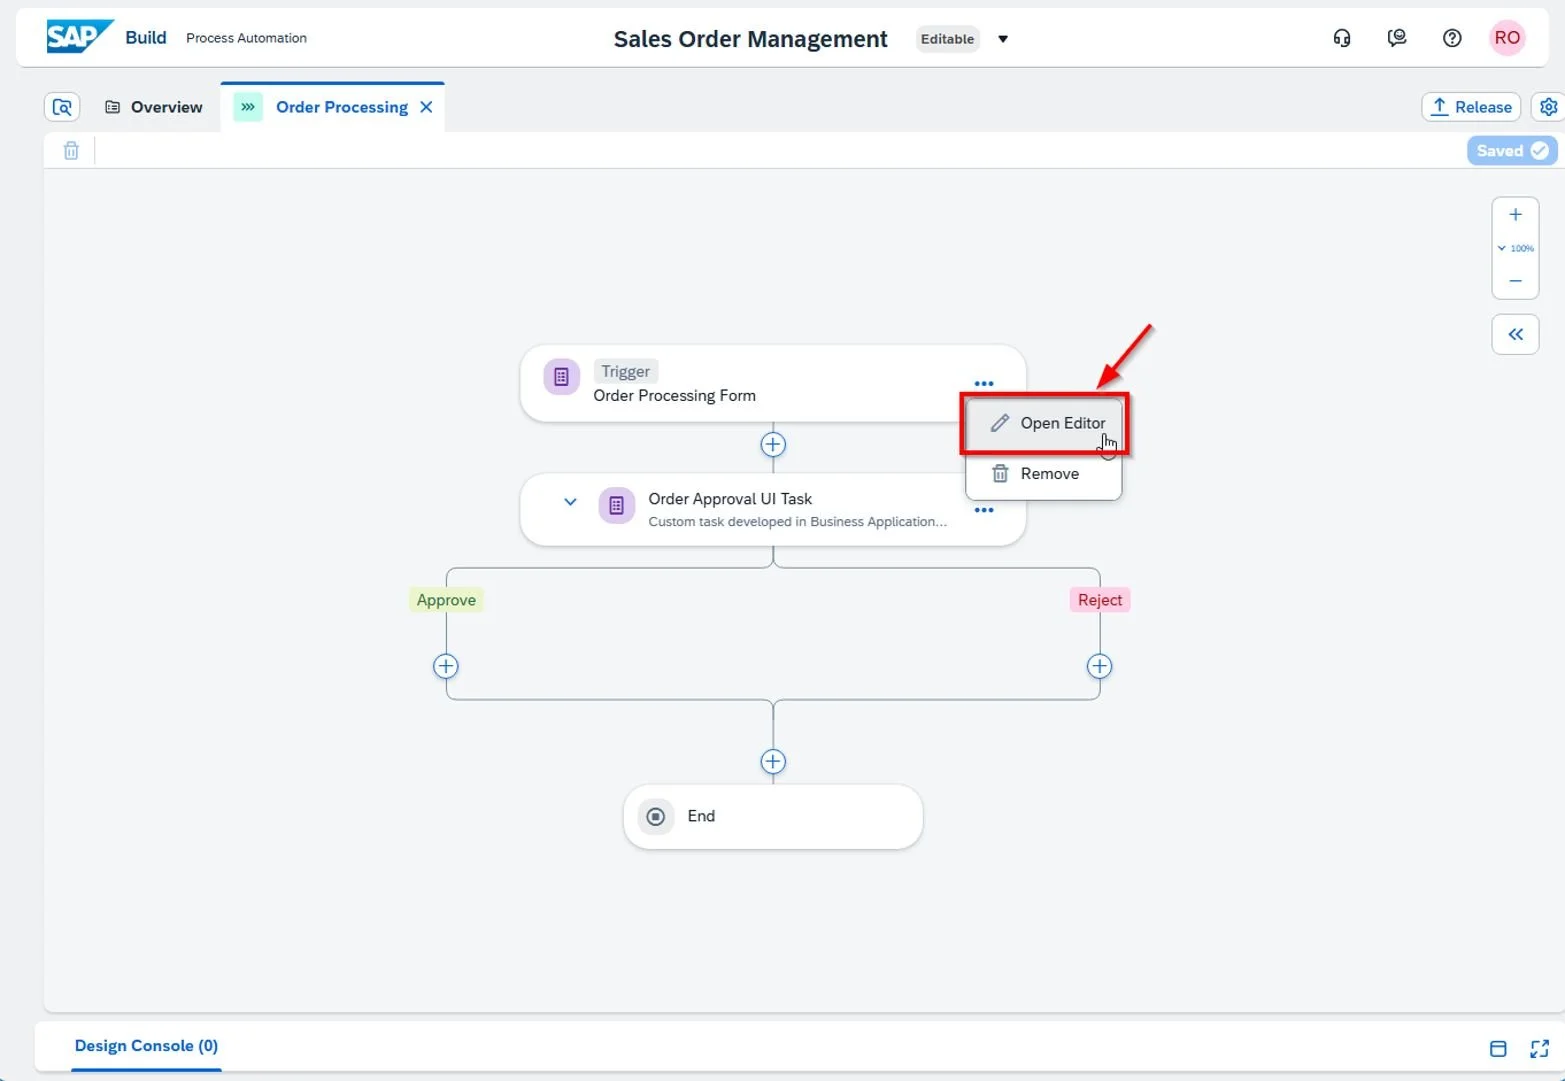Click the search artifacts icon left of Overview

pyautogui.click(x=62, y=107)
